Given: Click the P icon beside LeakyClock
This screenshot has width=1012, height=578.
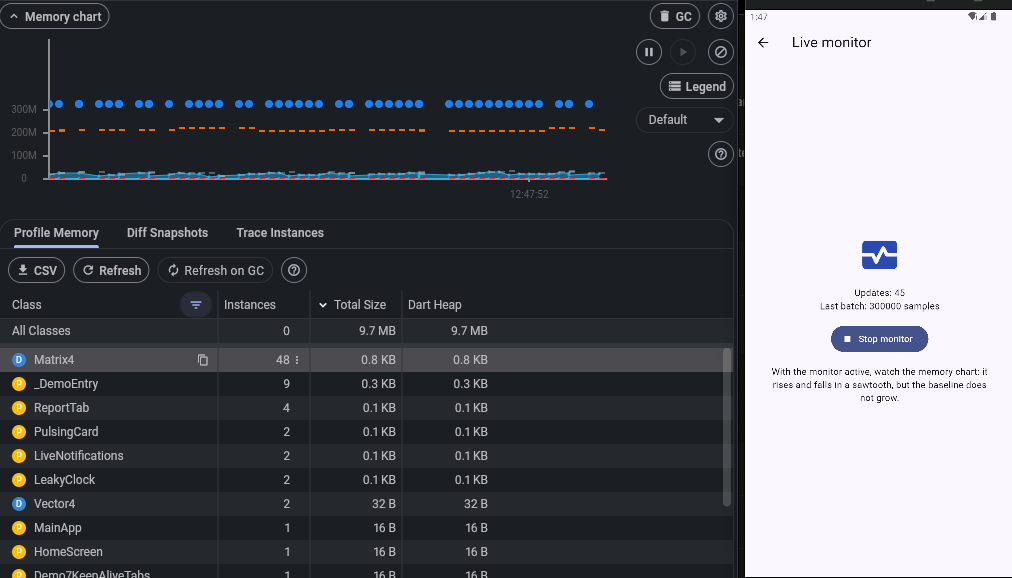Looking at the screenshot, I should pos(19,480).
